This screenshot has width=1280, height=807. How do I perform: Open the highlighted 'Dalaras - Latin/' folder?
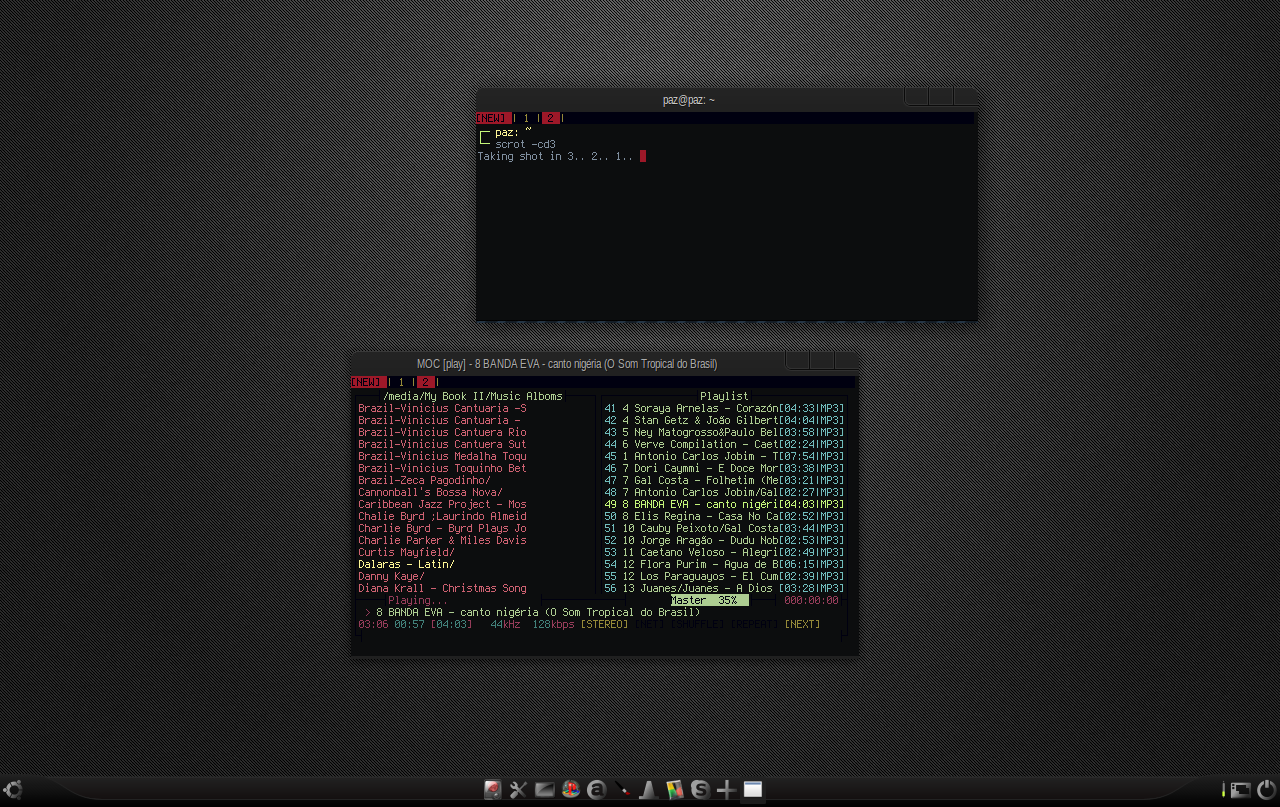(x=406, y=564)
